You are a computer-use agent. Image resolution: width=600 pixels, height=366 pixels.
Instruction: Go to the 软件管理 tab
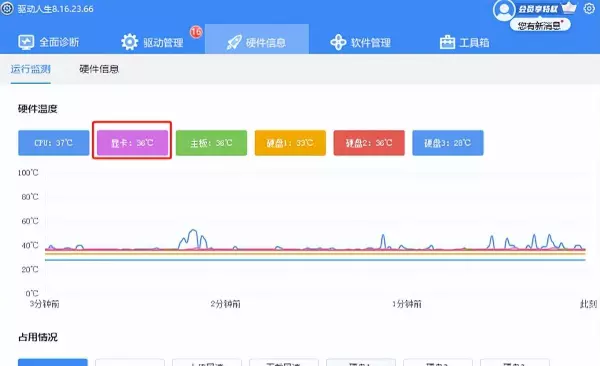tap(360, 42)
